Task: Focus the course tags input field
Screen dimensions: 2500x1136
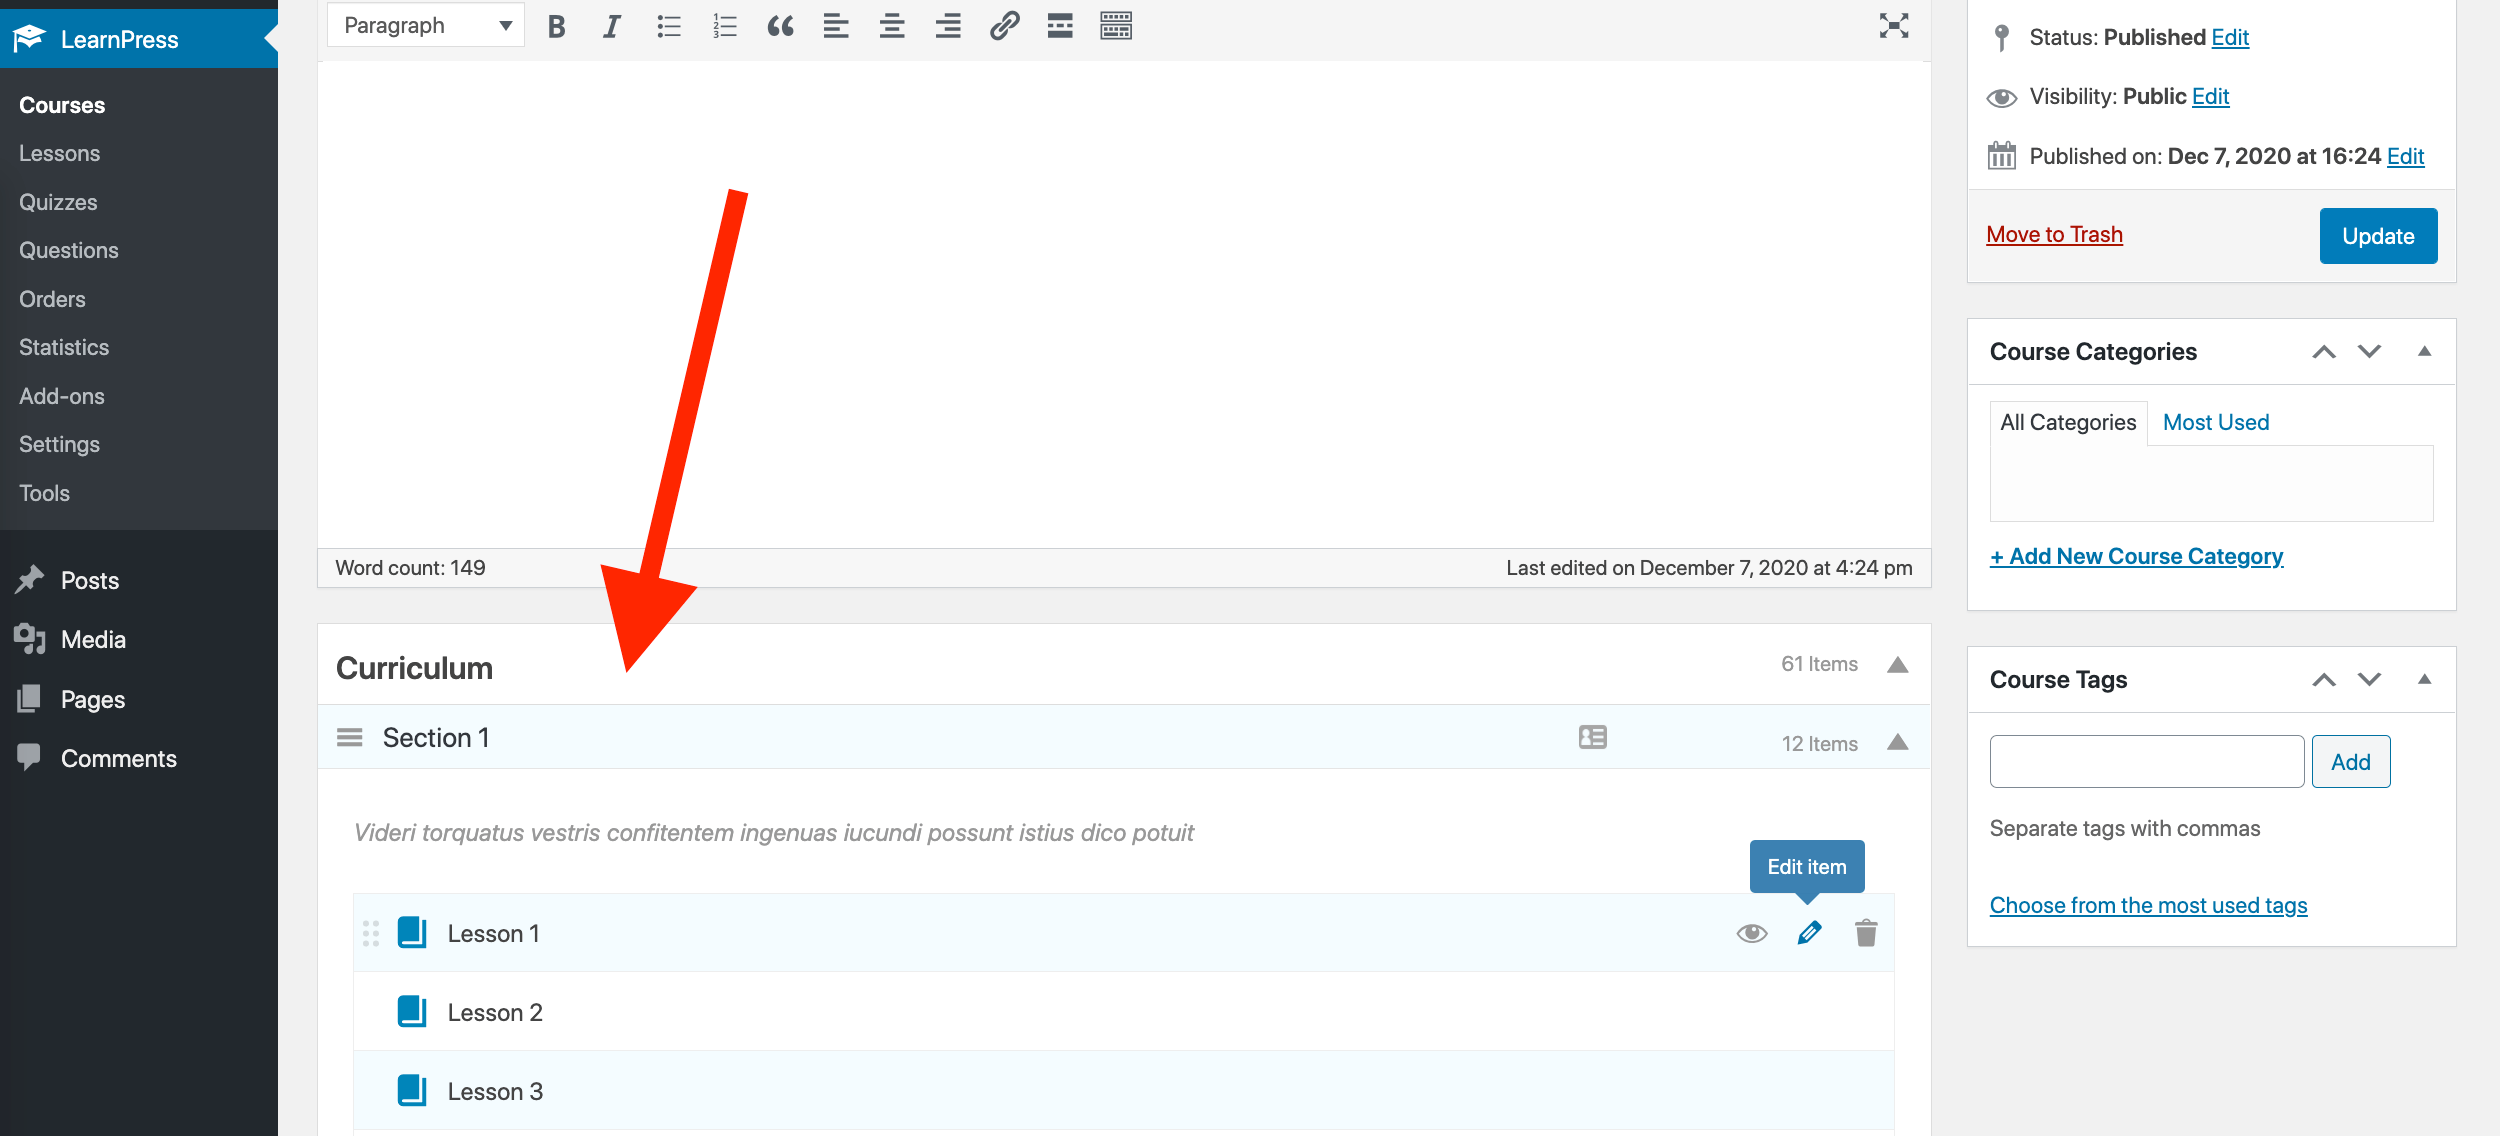Action: tap(2147, 762)
